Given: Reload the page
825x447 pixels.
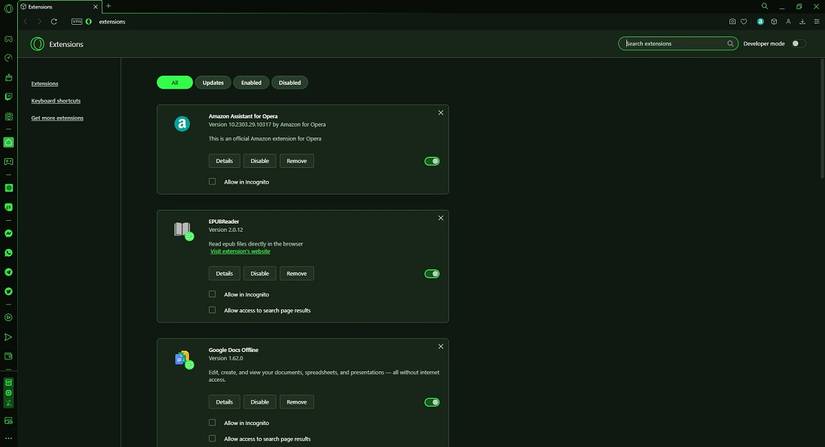Looking at the screenshot, I should pyautogui.click(x=54, y=22).
